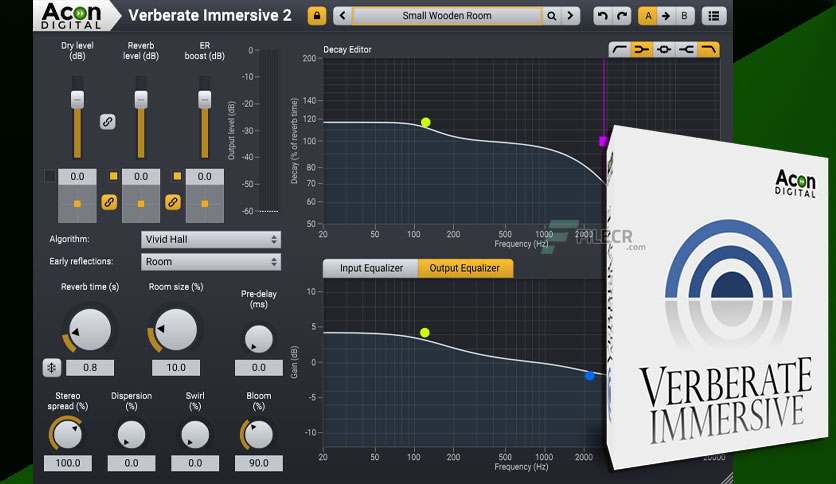Toggle the dry-reverb pan link icon

pos(109,202)
